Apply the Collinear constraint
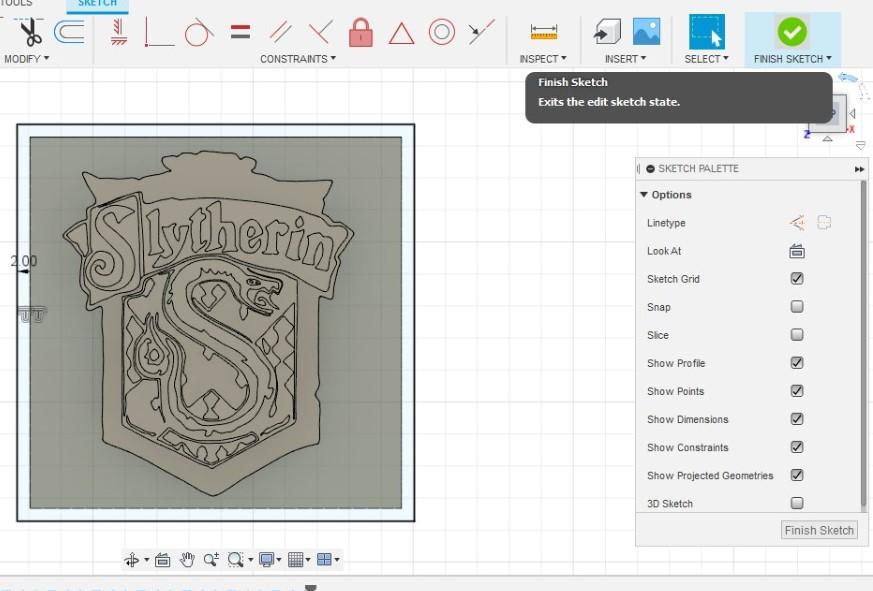 [x=482, y=32]
